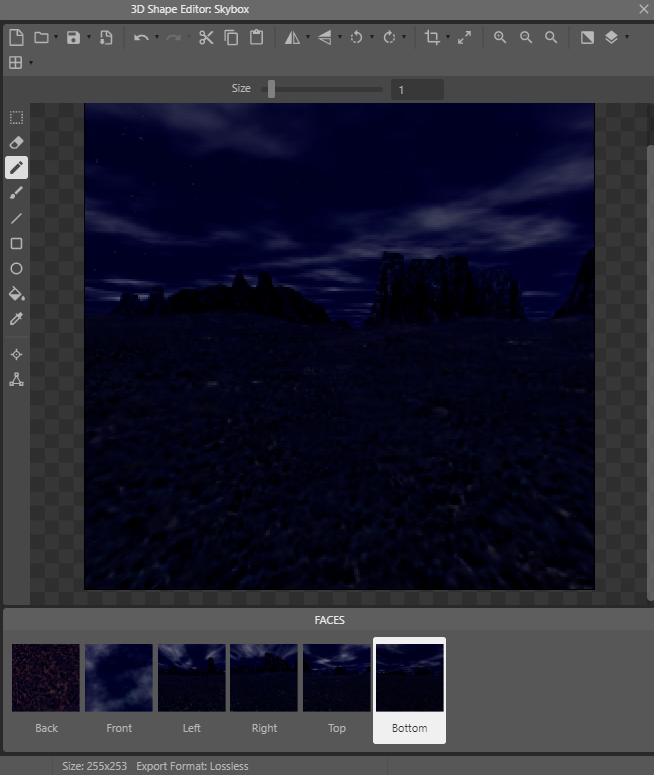Screen dimensions: 654x775
Task: Click the 'Size: 255x253' status text
Action: click(x=94, y=766)
